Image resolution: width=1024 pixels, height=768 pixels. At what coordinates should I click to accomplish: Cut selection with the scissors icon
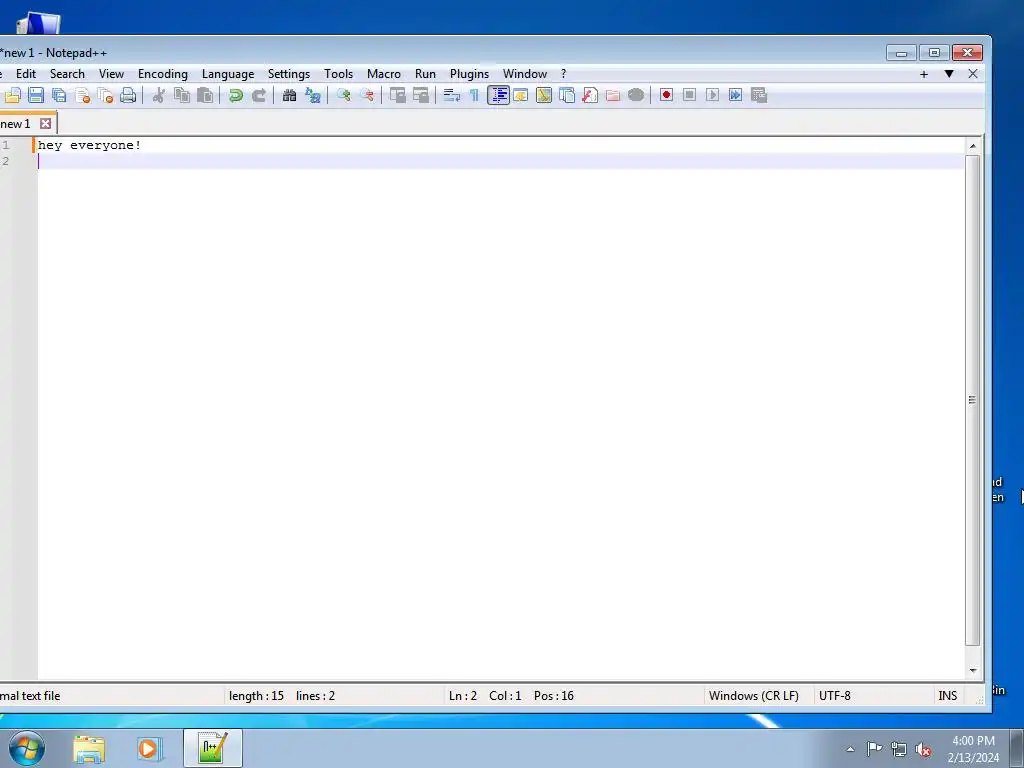158,95
